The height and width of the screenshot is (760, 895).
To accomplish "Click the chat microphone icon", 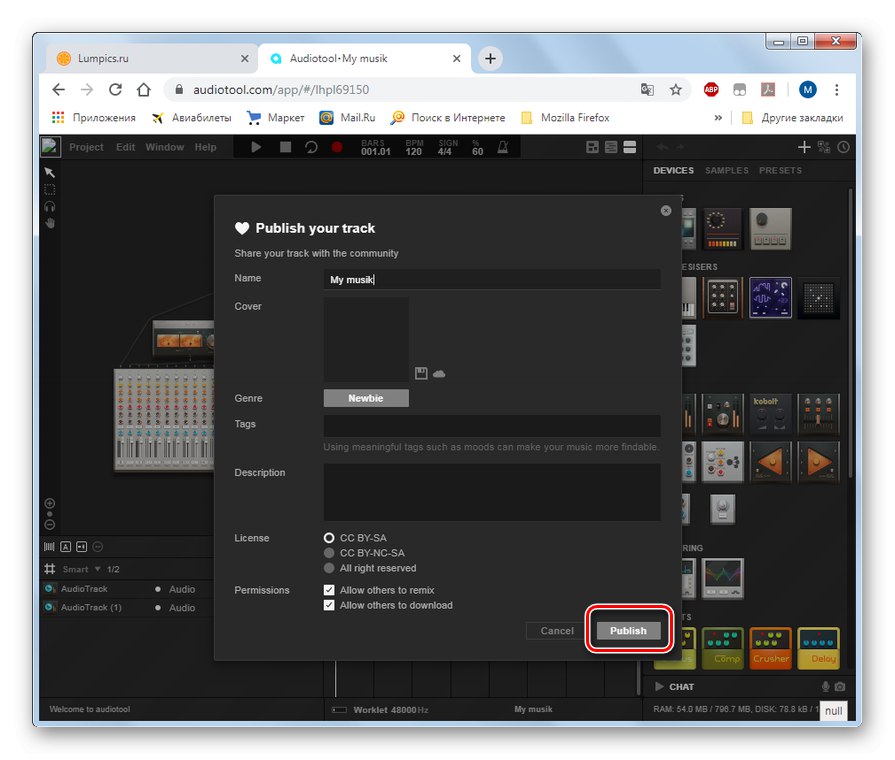I will (x=825, y=686).
